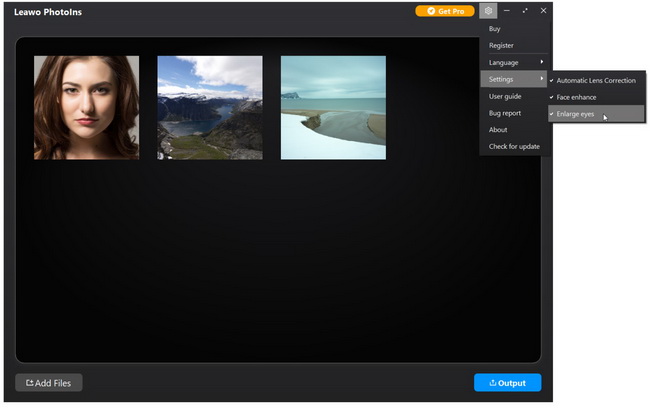Select the woman portrait thumbnail

pos(86,107)
